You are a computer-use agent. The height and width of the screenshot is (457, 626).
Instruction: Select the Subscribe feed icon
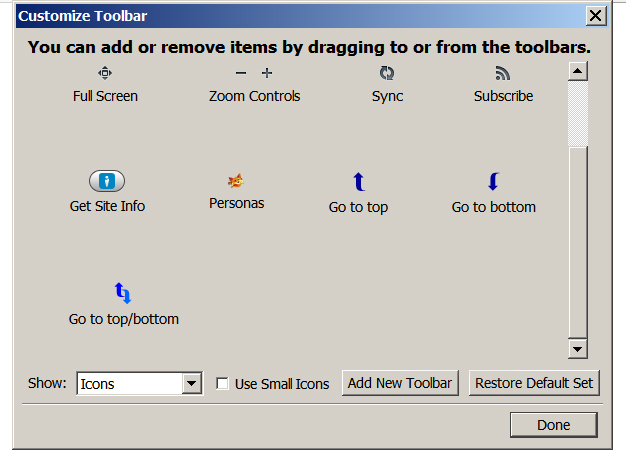coord(503,73)
